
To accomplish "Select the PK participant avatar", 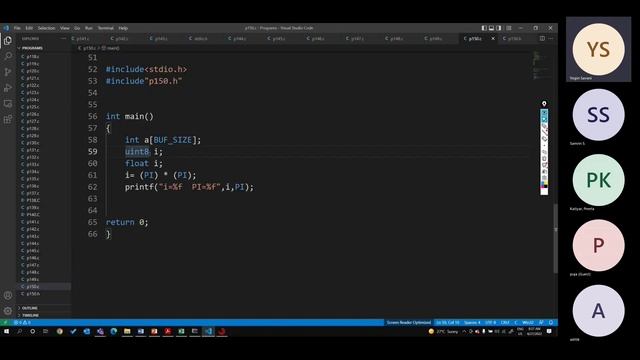I will [598, 180].
